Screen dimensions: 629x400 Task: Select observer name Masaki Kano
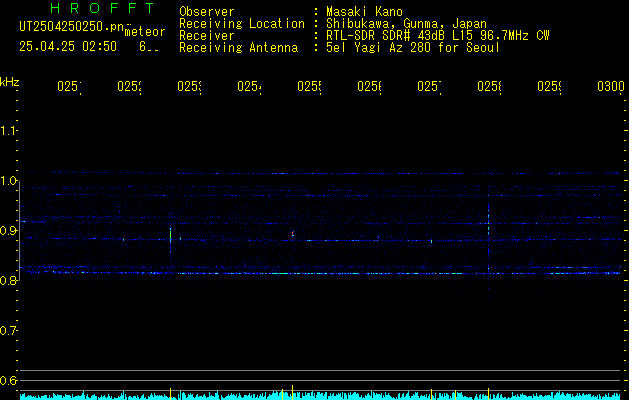click(364, 12)
